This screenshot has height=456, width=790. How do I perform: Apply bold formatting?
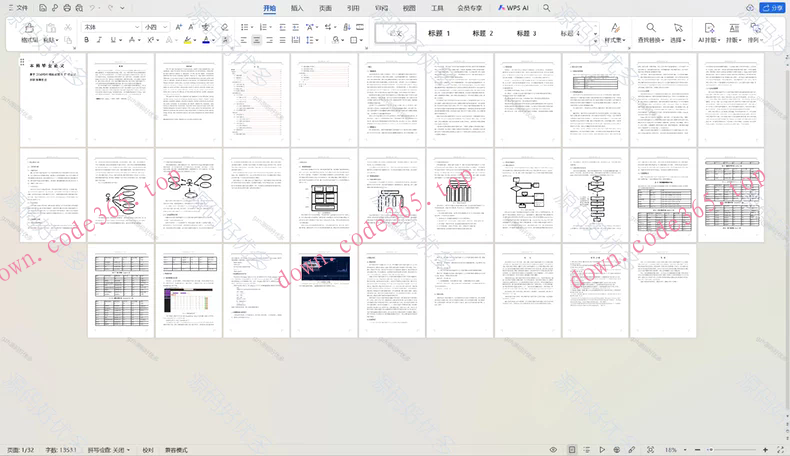(86, 41)
